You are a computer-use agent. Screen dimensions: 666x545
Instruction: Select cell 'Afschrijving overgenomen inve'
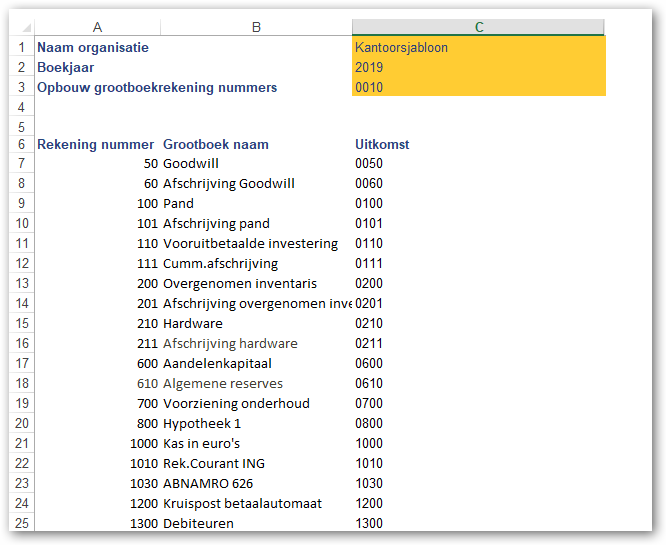pyautogui.click(x=257, y=303)
